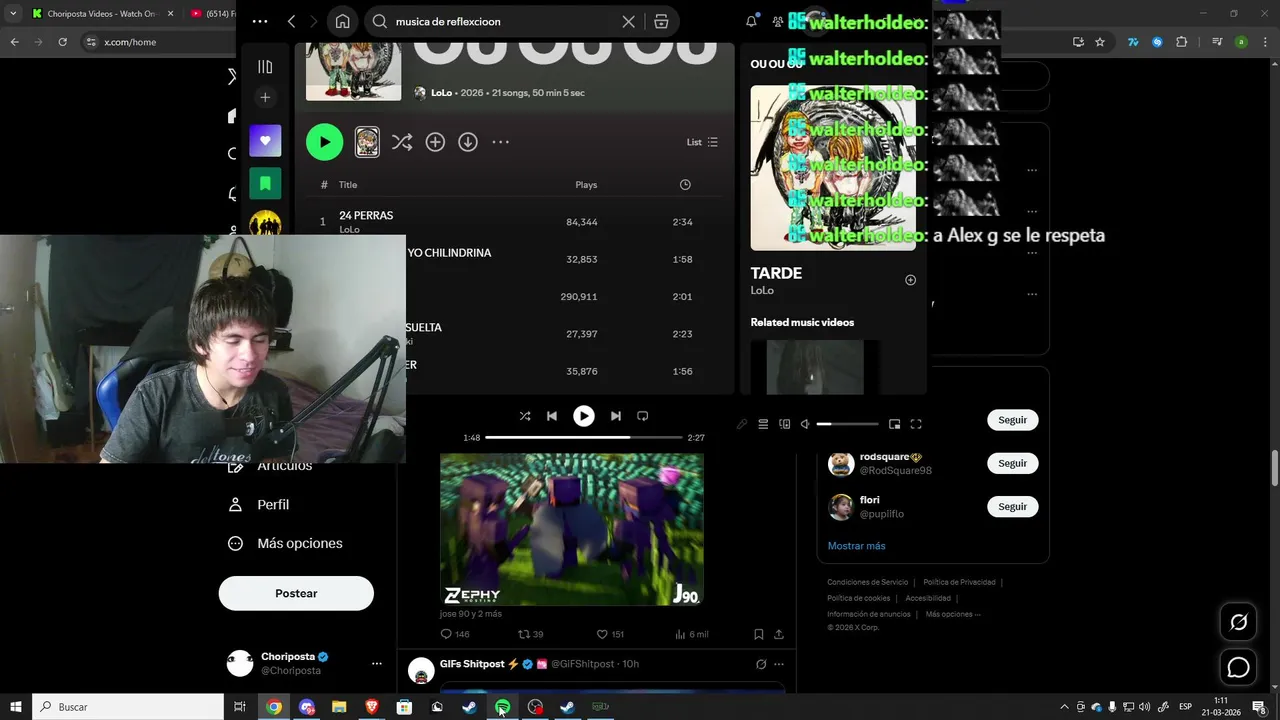The image size is (1280, 720).
Task: Expand Your Library sidebar icon
Action: [x=265, y=67]
